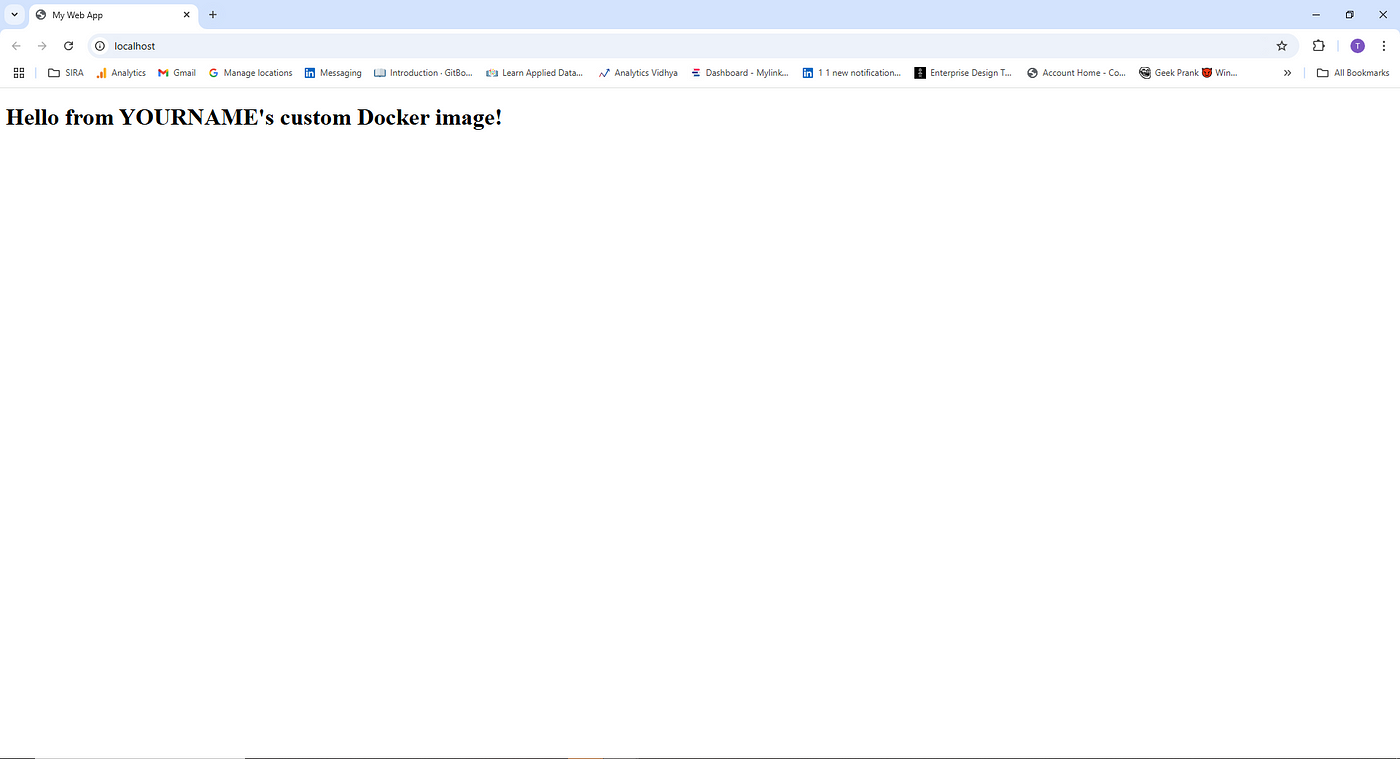
Task: Open the Apps grid shortcut
Action: coord(18,73)
